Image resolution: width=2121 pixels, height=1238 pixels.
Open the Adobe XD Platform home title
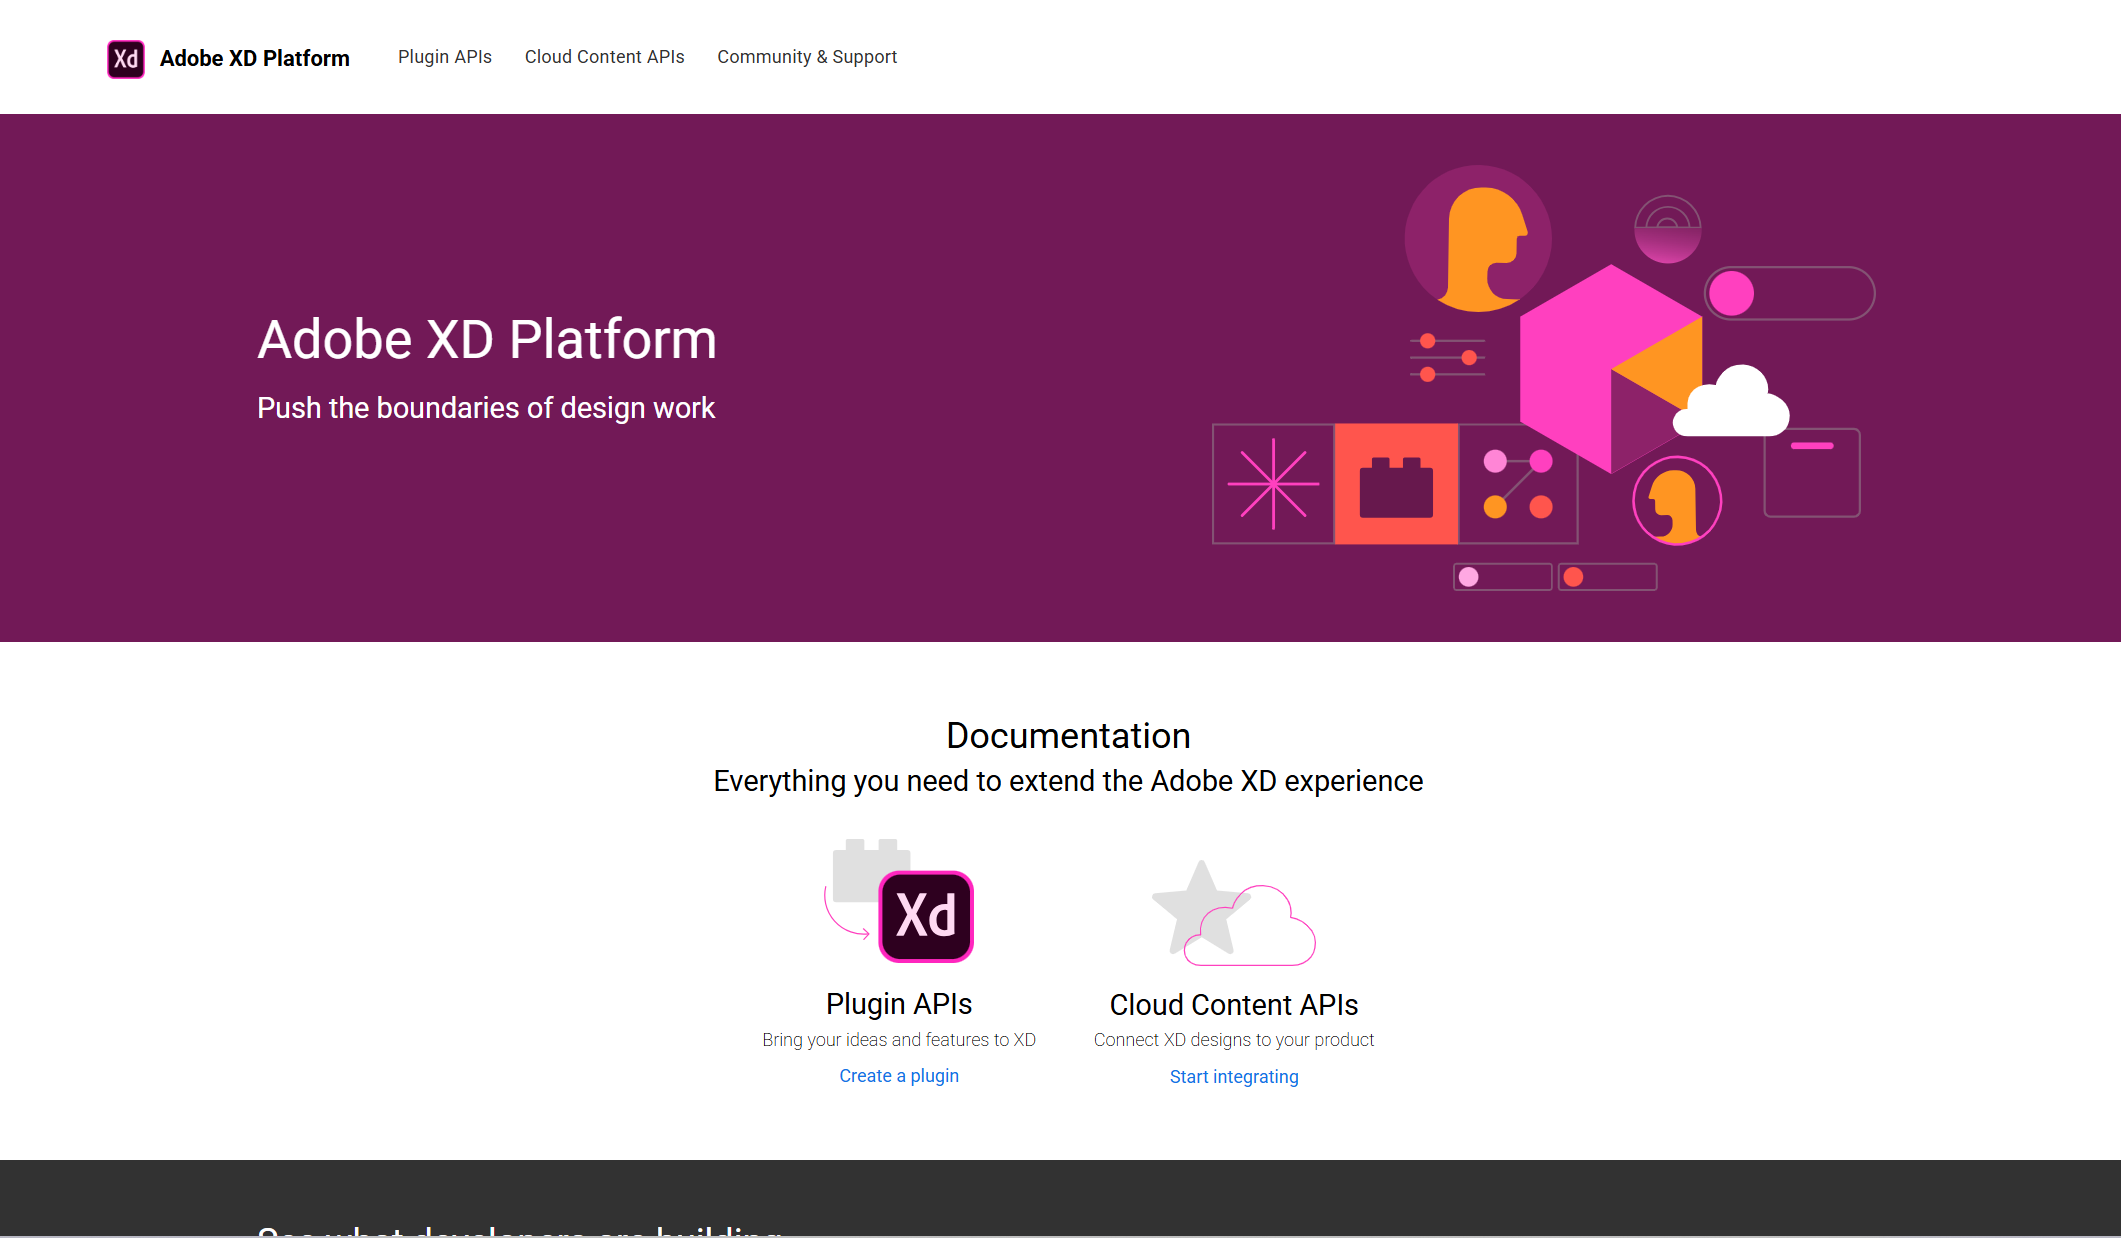[254, 59]
